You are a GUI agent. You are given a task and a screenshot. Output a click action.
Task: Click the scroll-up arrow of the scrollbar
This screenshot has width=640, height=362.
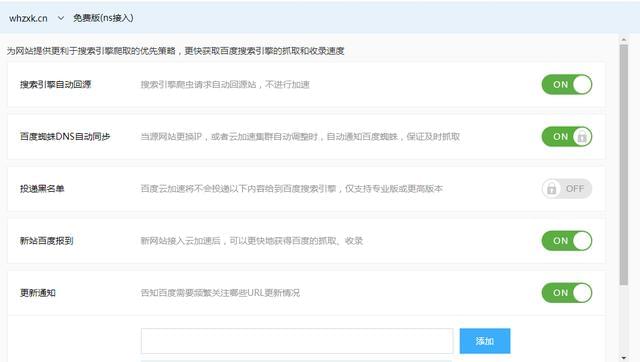tap(623, 40)
